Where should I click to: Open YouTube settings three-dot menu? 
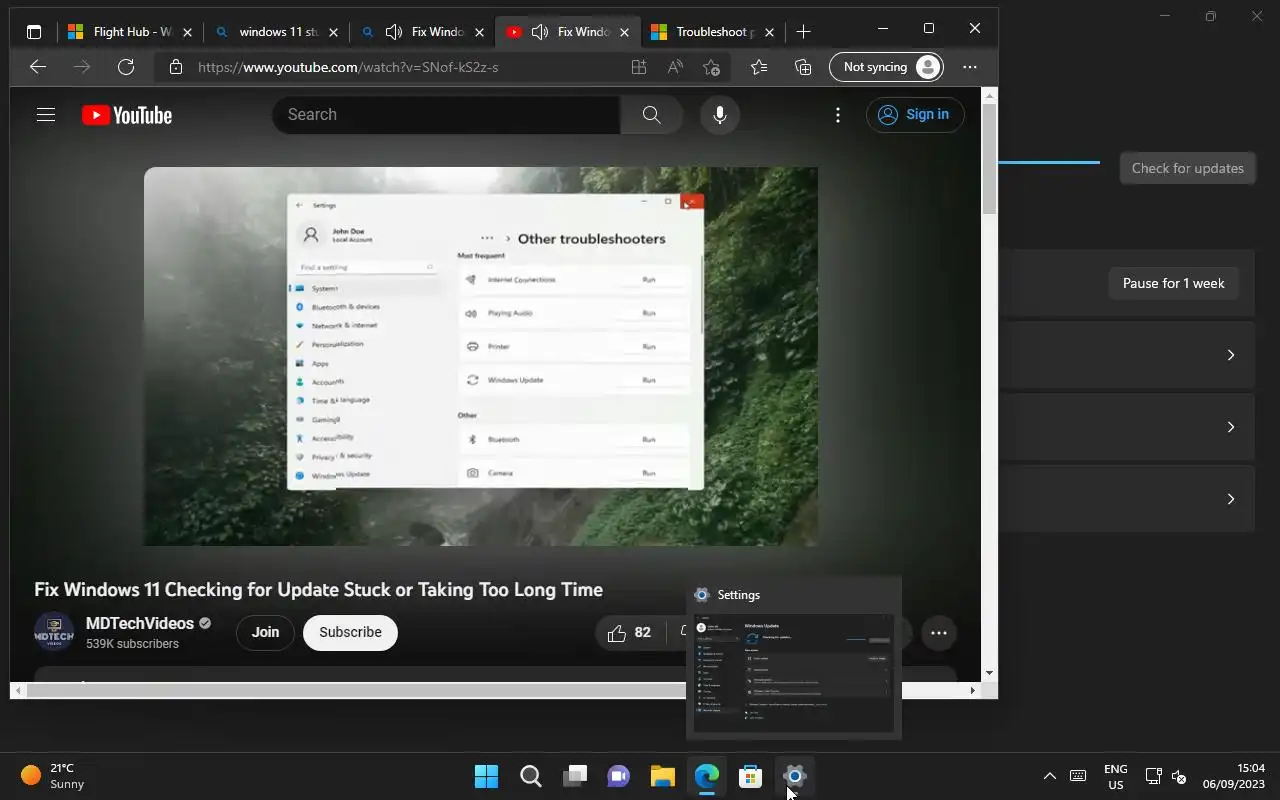point(838,115)
